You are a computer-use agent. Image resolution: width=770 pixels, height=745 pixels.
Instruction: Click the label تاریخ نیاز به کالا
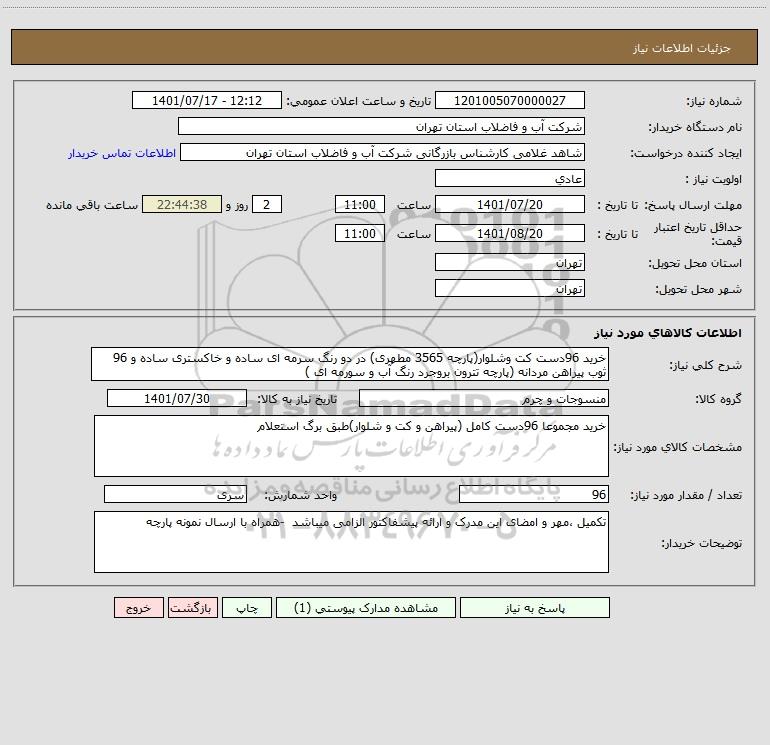(x=298, y=399)
